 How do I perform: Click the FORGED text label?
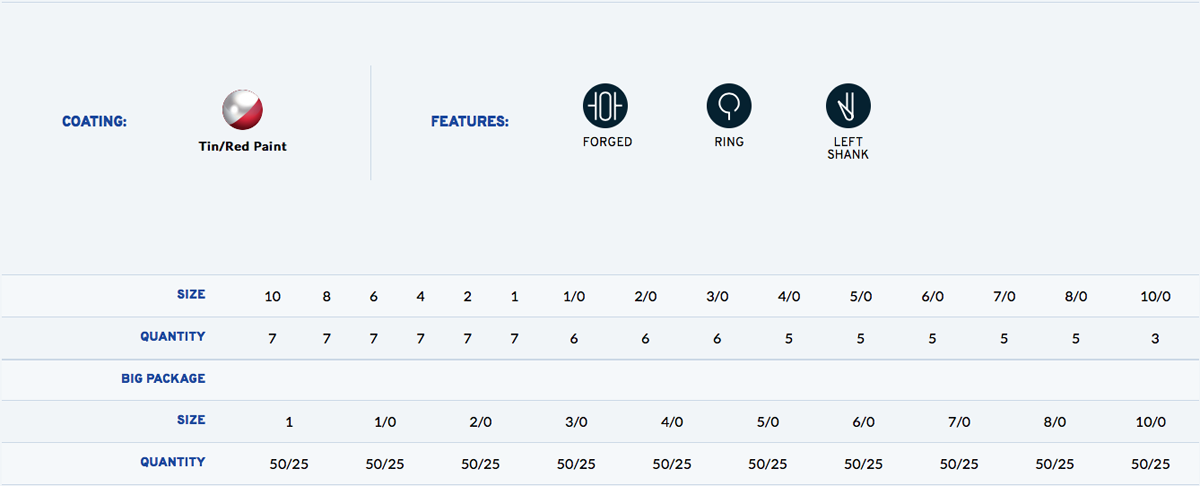607,142
